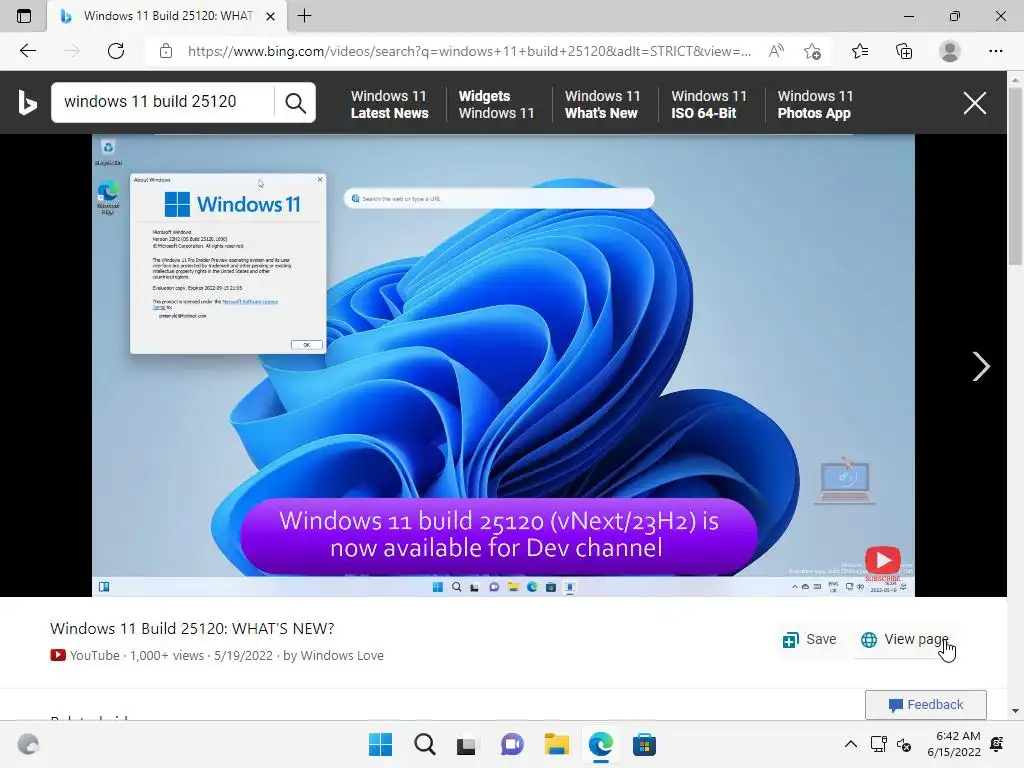Select the bing.com address bar URL
The width and height of the screenshot is (1024, 768).
click(x=469, y=51)
